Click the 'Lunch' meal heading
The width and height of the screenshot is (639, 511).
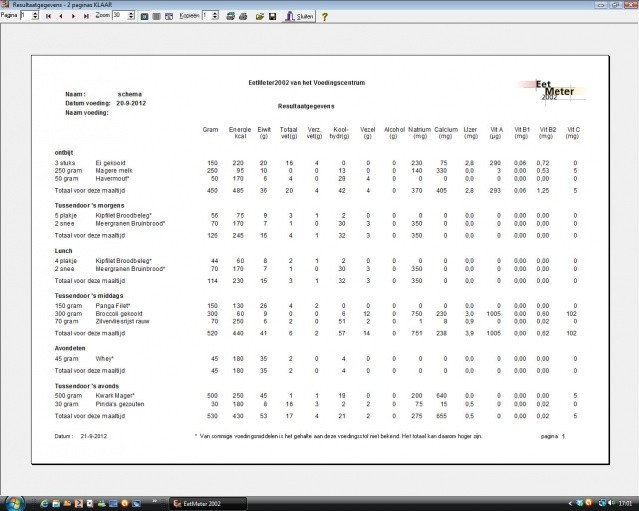[64, 251]
